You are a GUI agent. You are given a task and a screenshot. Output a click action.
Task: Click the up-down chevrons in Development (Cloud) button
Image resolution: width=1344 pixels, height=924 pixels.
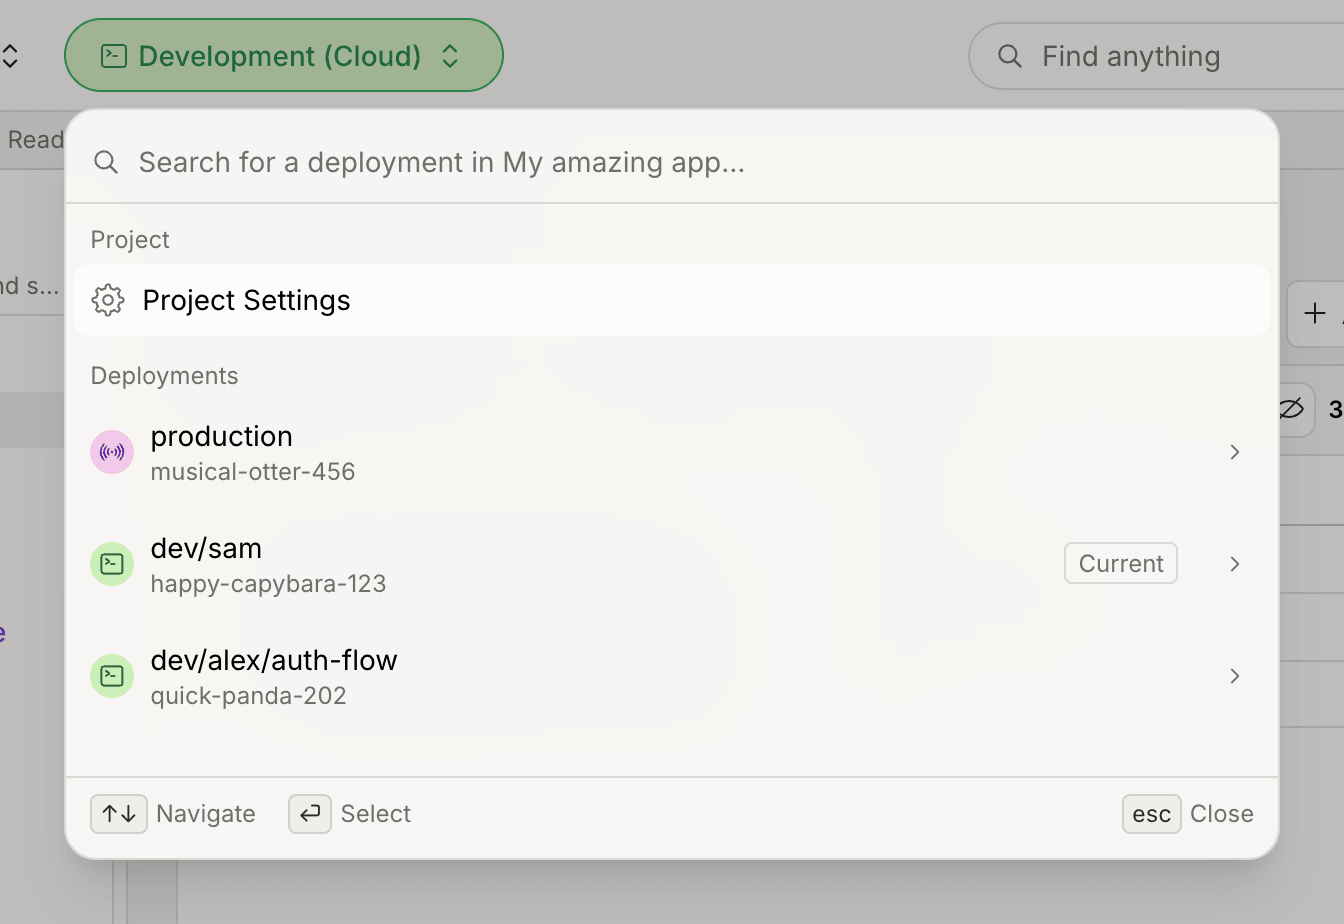[x=450, y=56]
